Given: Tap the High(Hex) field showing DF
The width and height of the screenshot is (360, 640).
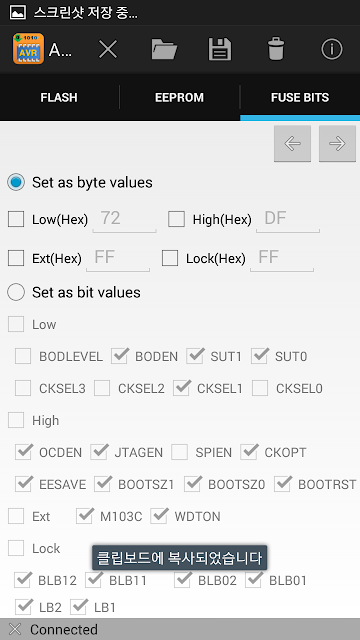Looking at the screenshot, I should tap(288, 220).
